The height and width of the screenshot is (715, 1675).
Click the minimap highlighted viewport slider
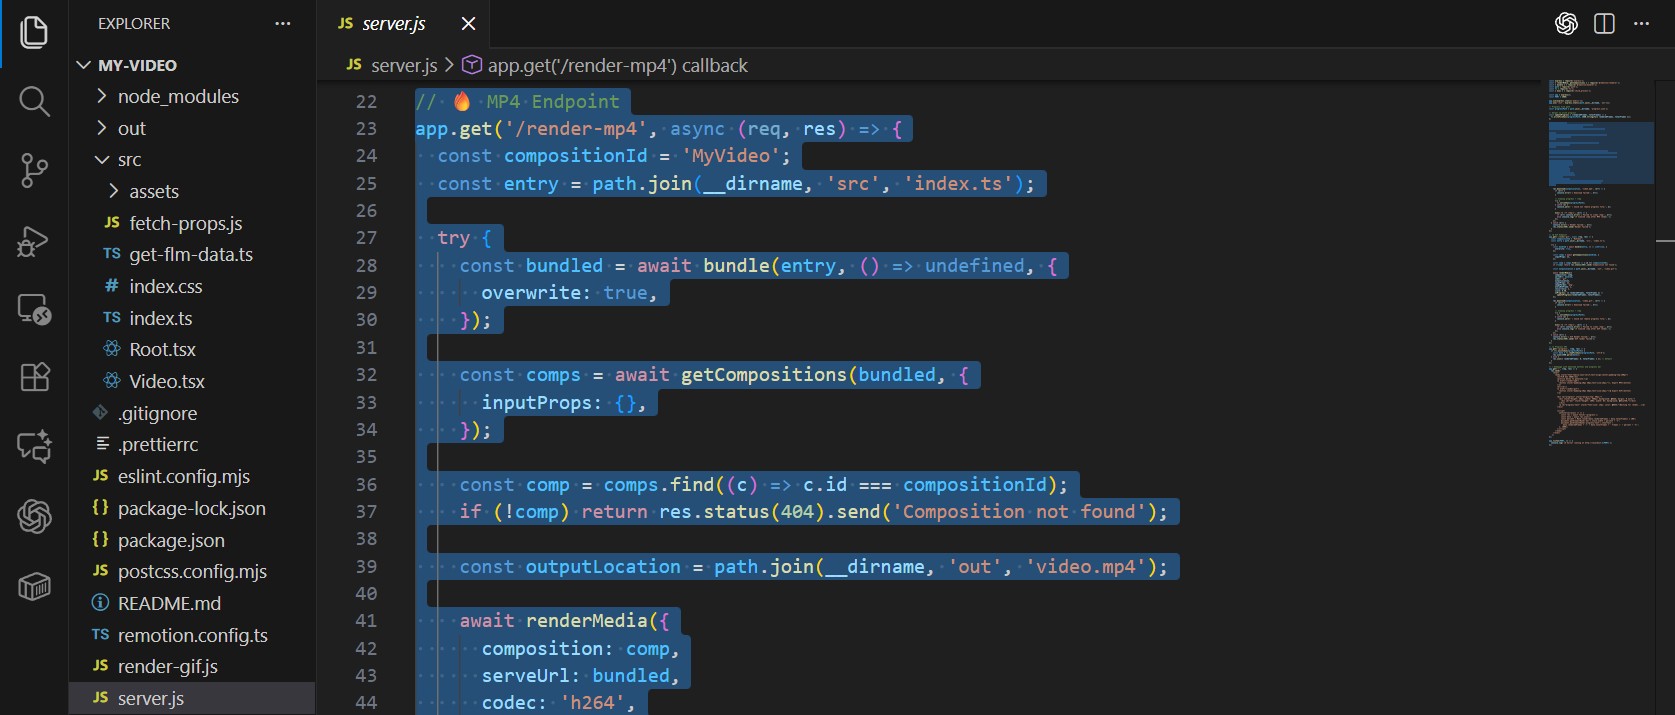pyautogui.click(x=1600, y=153)
